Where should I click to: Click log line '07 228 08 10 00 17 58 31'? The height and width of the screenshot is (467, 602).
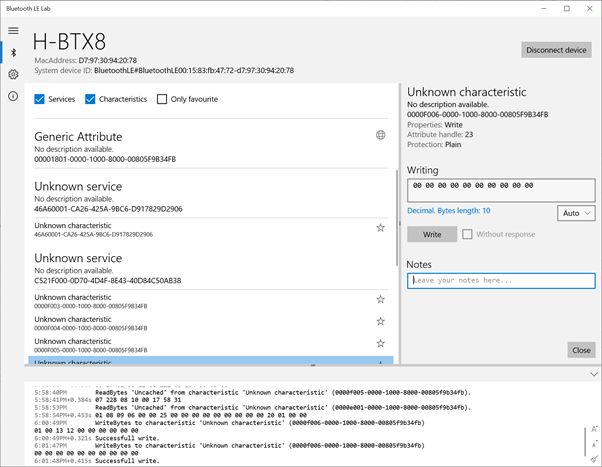[138, 400]
